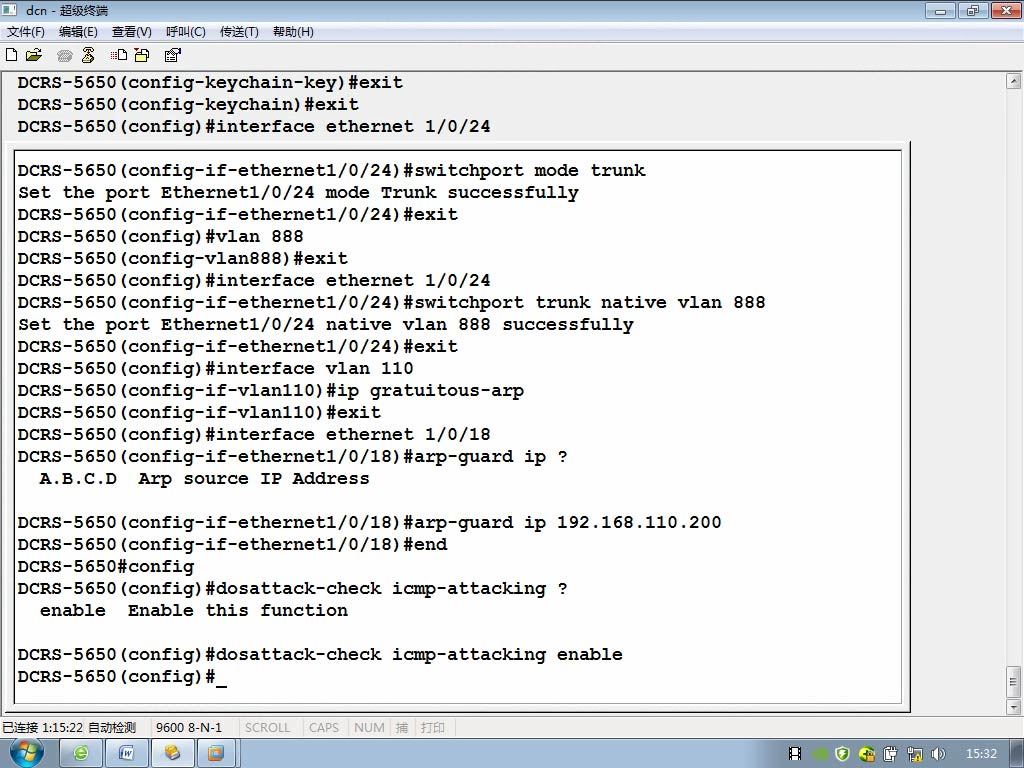The width and height of the screenshot is (1024, 768).
Task: Click 'enable Enable this function' help line
Action: point(194,611)
